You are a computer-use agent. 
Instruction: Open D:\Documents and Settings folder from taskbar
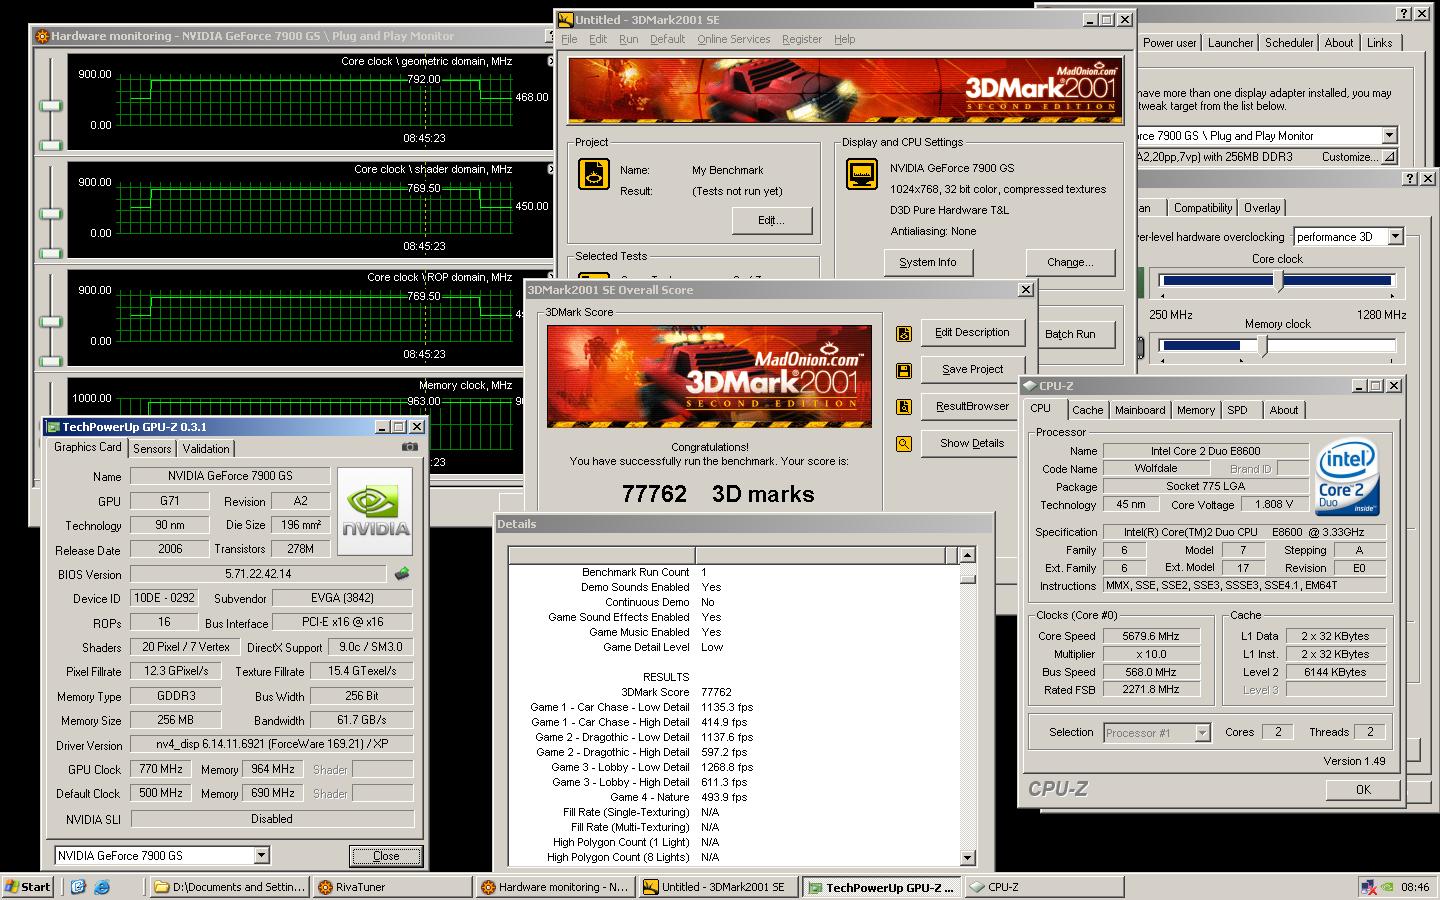click(230, 886)
